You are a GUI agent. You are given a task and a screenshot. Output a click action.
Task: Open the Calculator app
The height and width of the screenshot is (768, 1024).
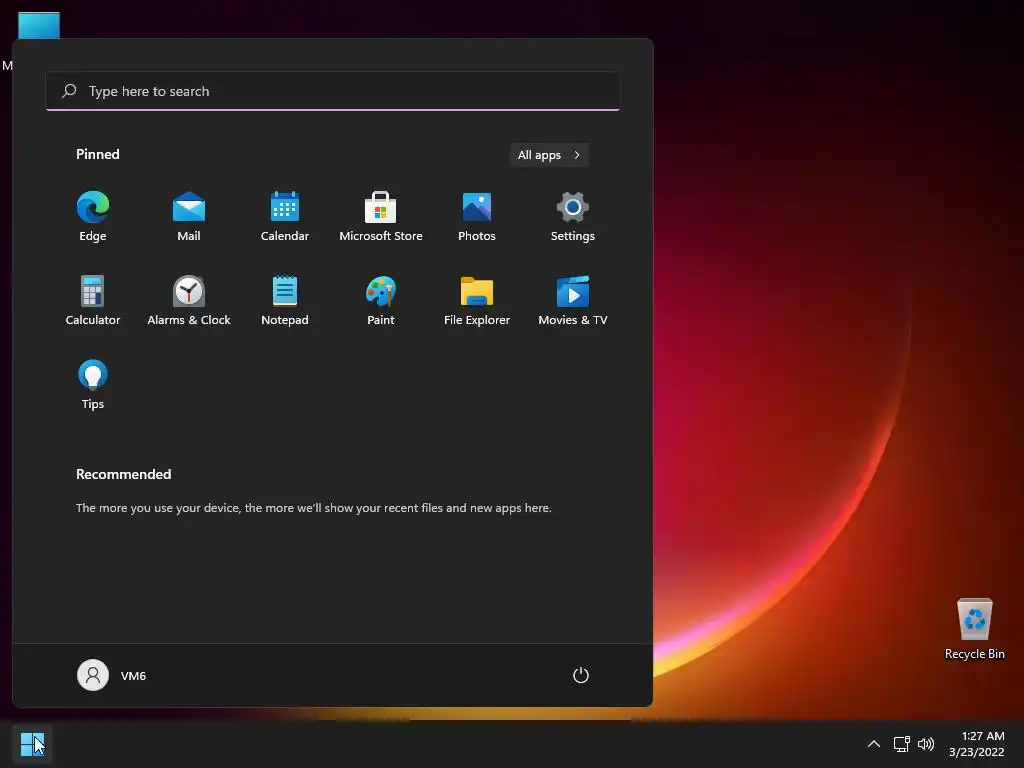pyautogui.click(x=93, y=300)
